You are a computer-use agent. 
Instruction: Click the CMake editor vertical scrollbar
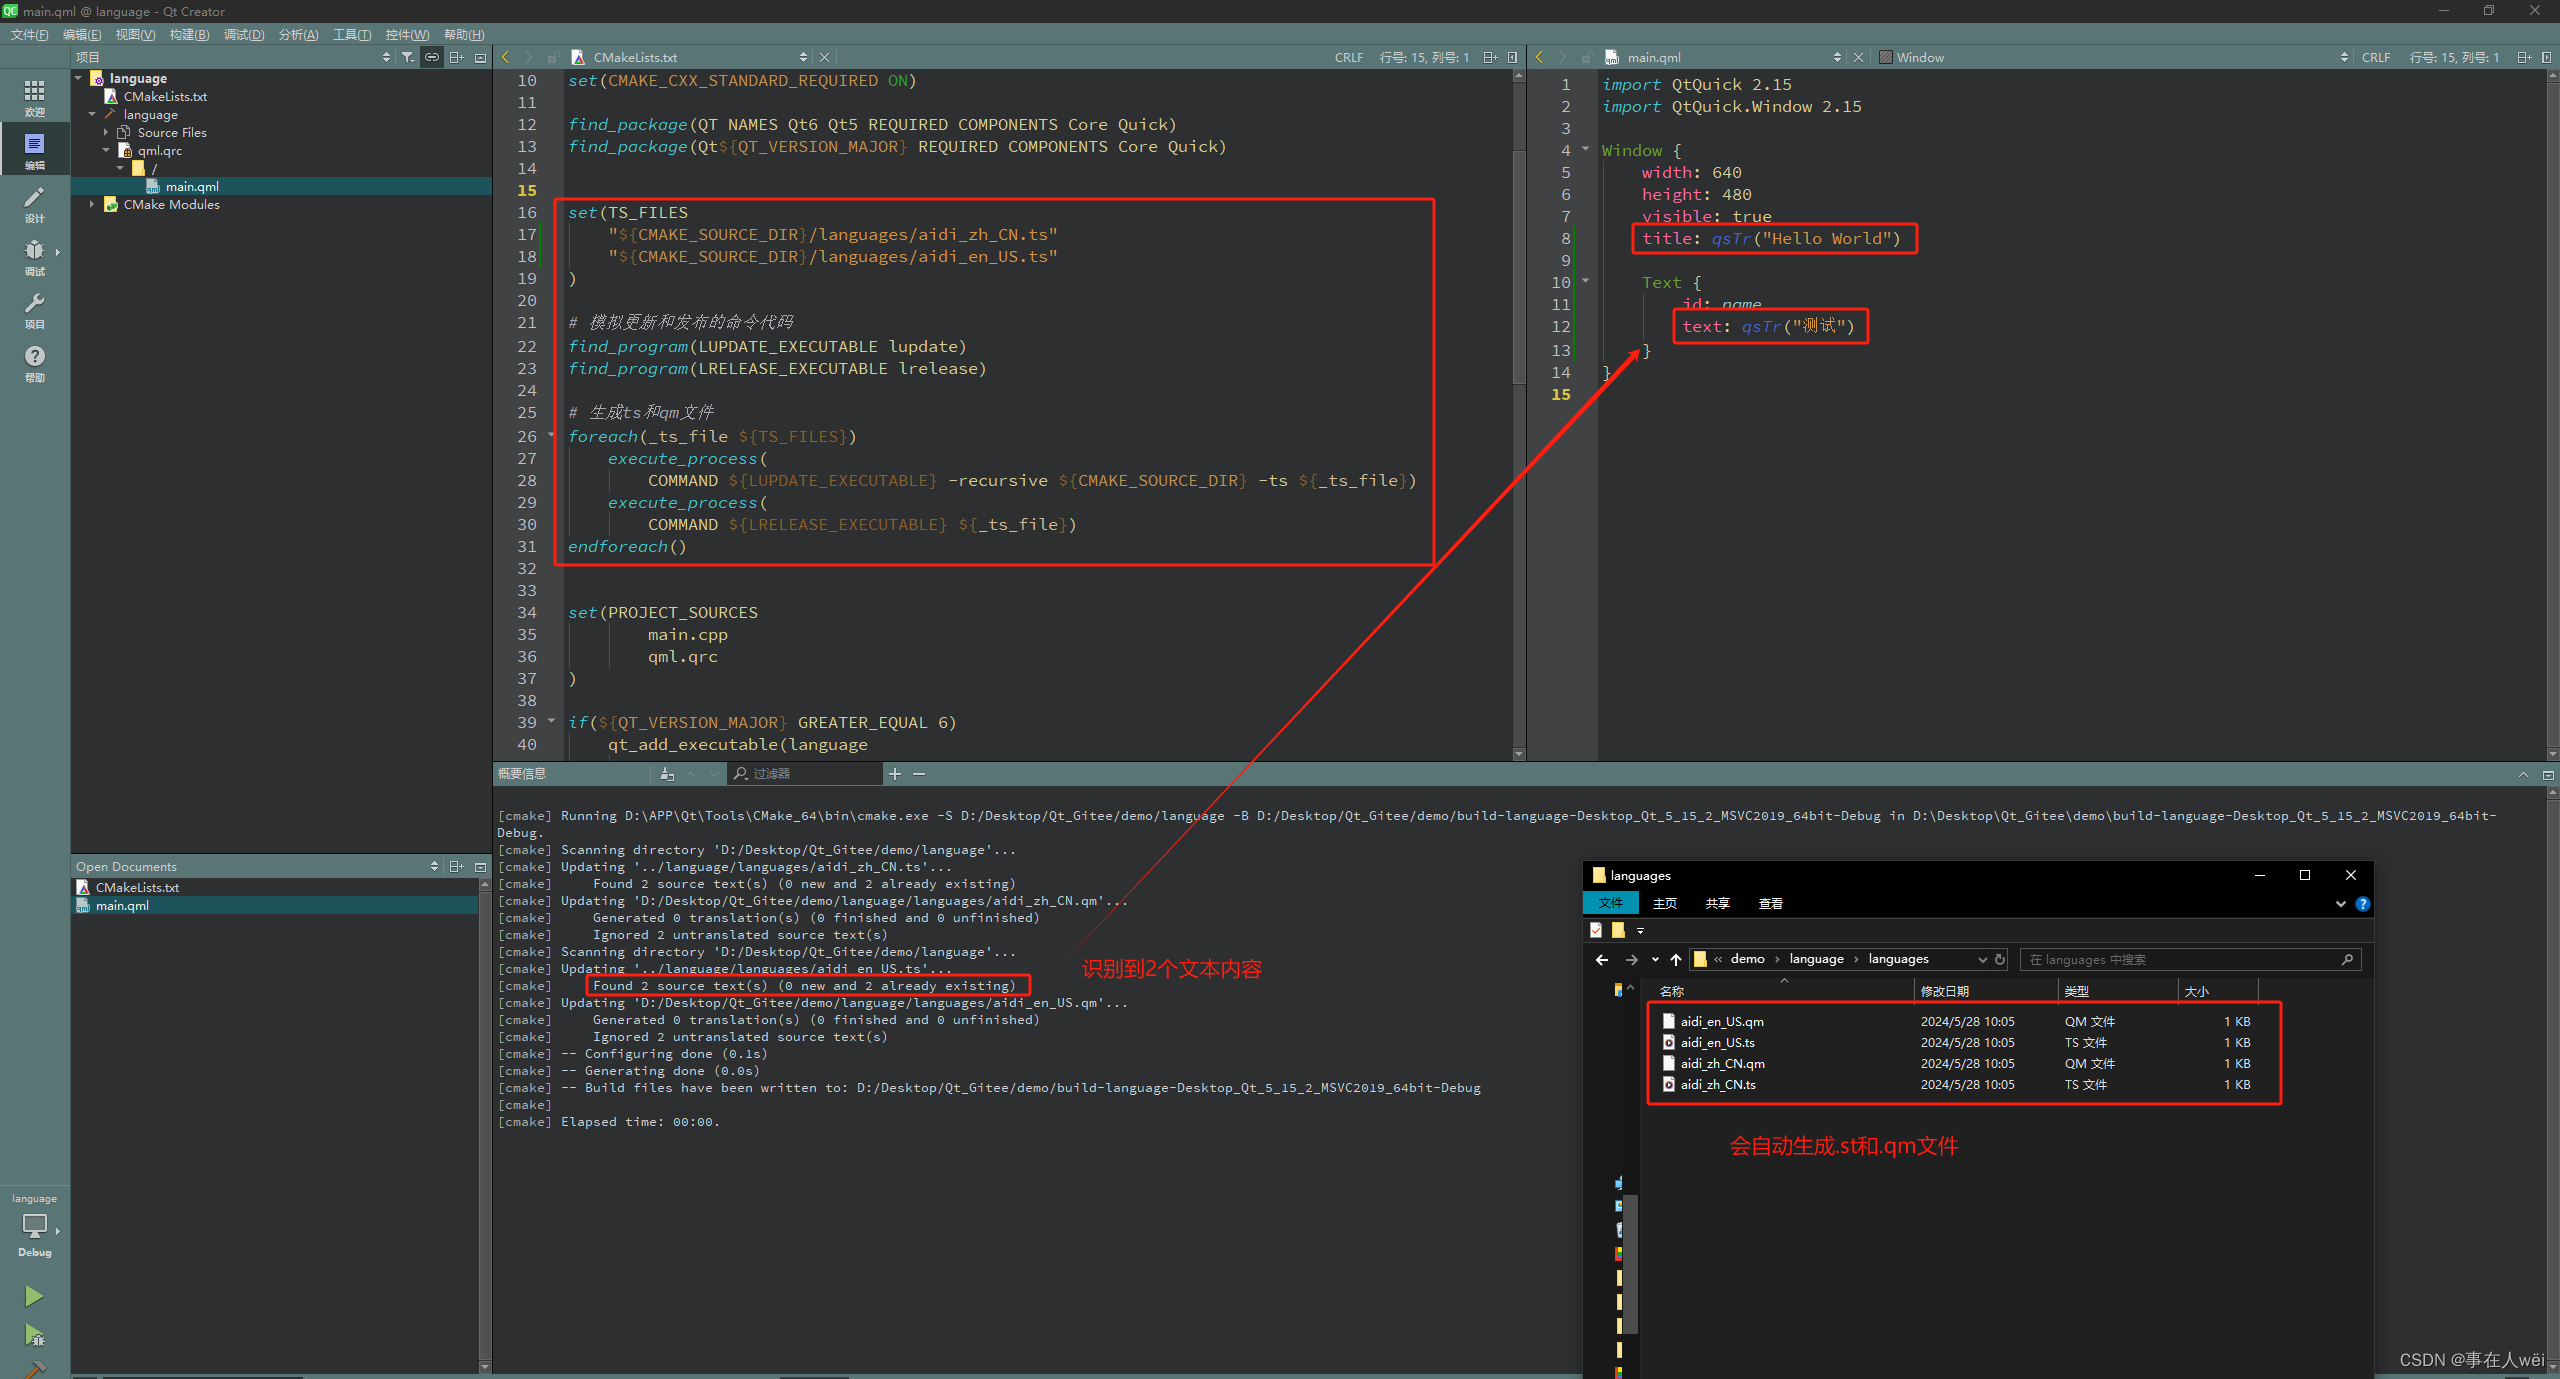1519,265
